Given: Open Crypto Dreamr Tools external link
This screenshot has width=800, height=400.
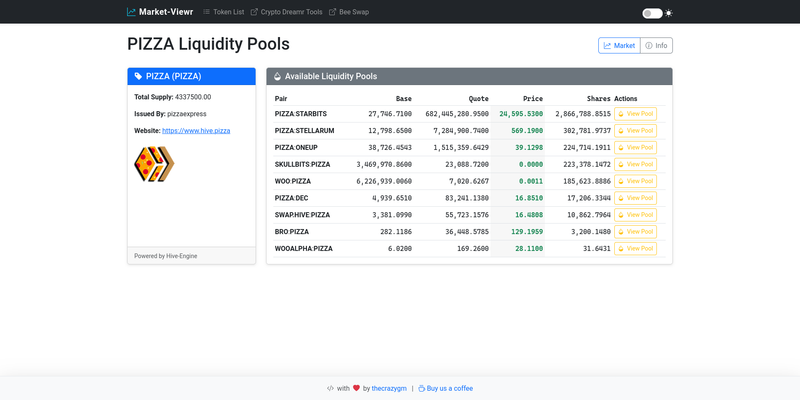Looking at the screenshot, I should (287, 12).
